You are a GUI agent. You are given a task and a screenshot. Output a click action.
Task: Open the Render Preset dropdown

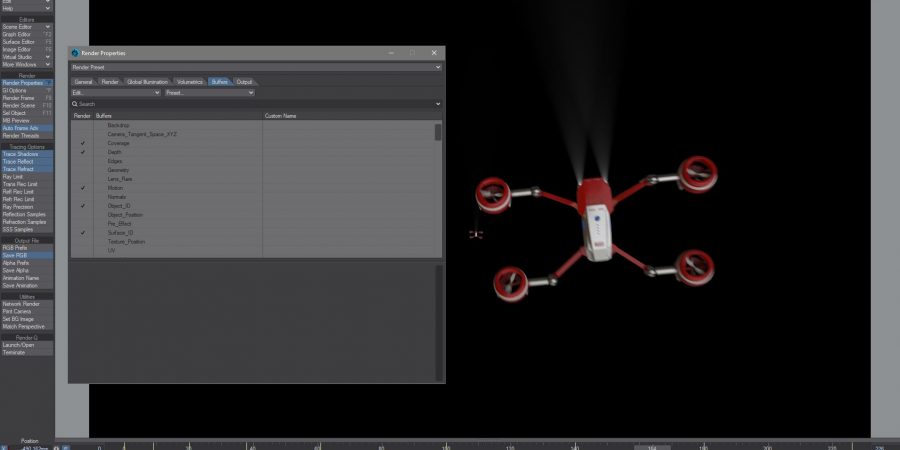(256, 67)
